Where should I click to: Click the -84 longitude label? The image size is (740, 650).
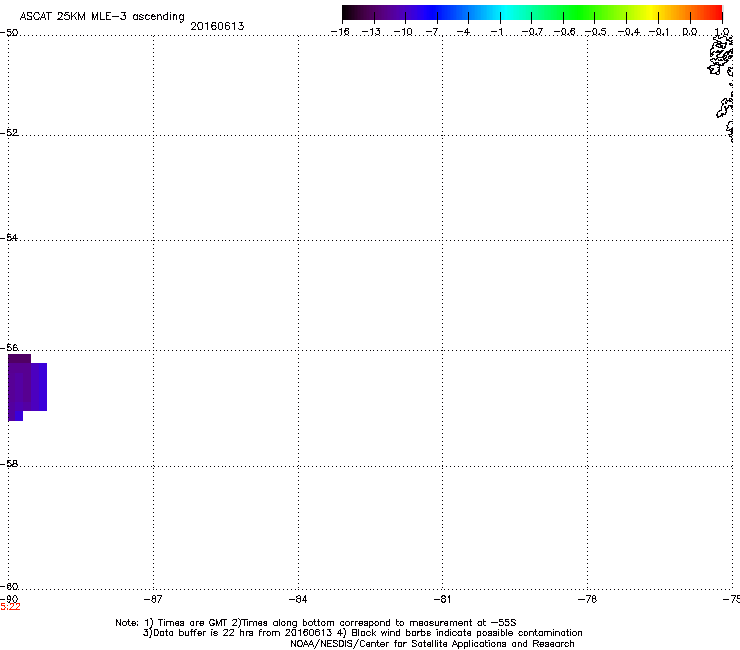(298, 599)
